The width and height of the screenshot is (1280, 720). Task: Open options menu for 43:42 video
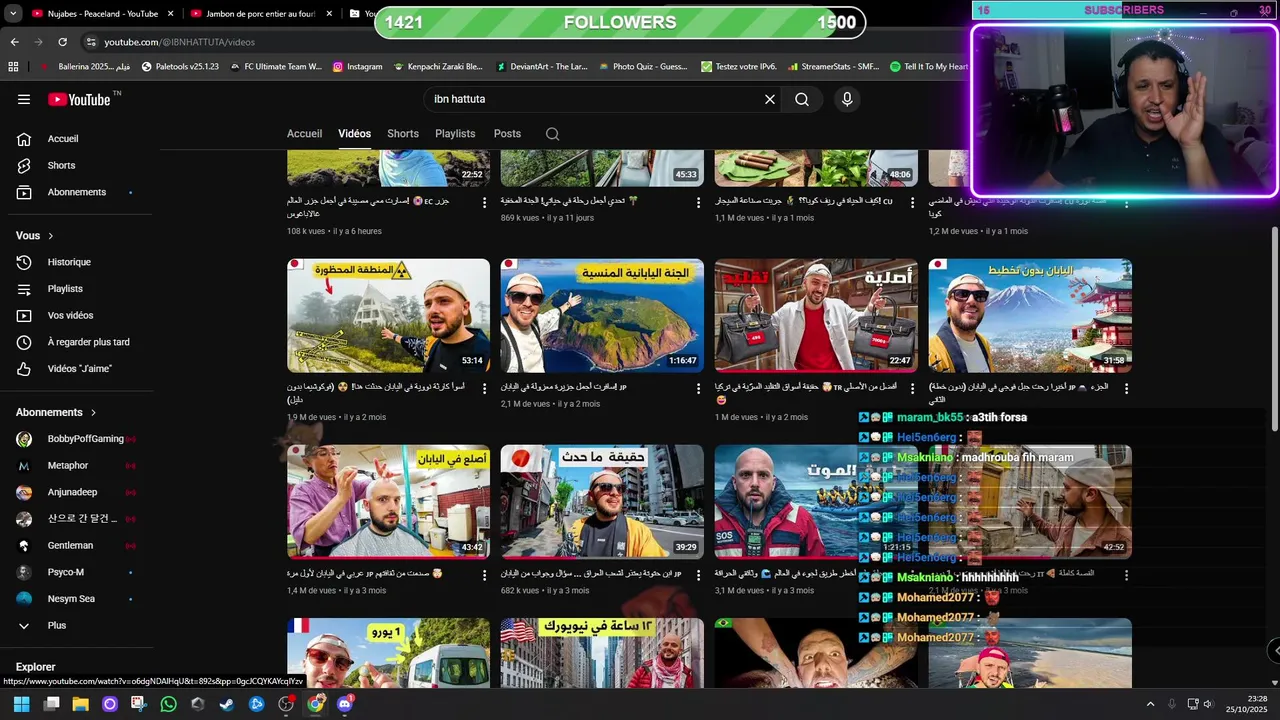485,576
